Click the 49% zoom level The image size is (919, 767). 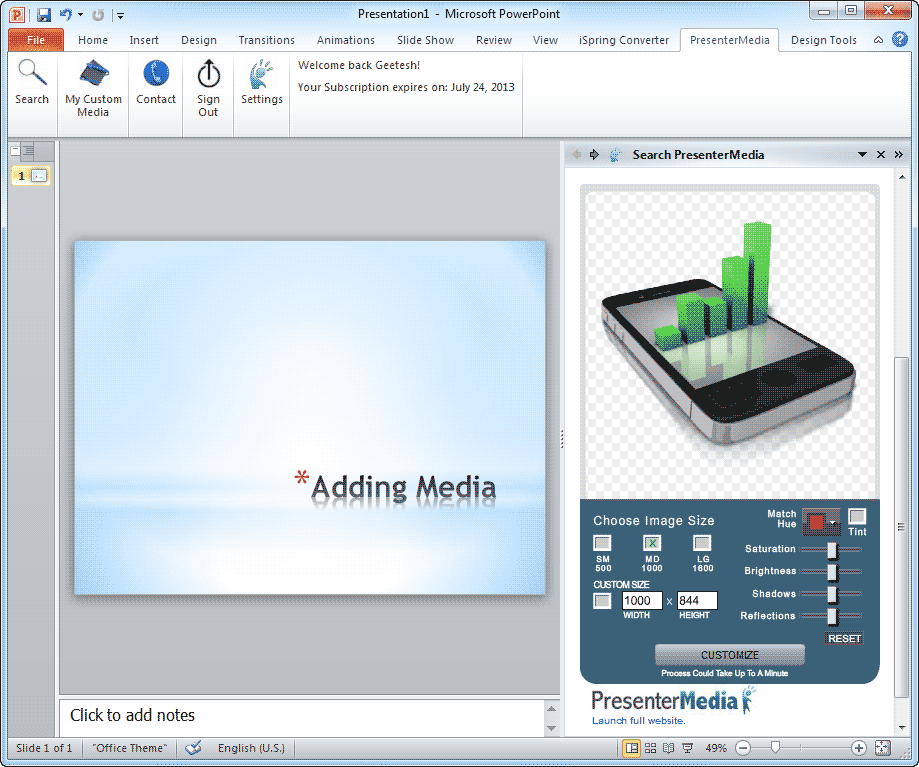pos(716,748)
